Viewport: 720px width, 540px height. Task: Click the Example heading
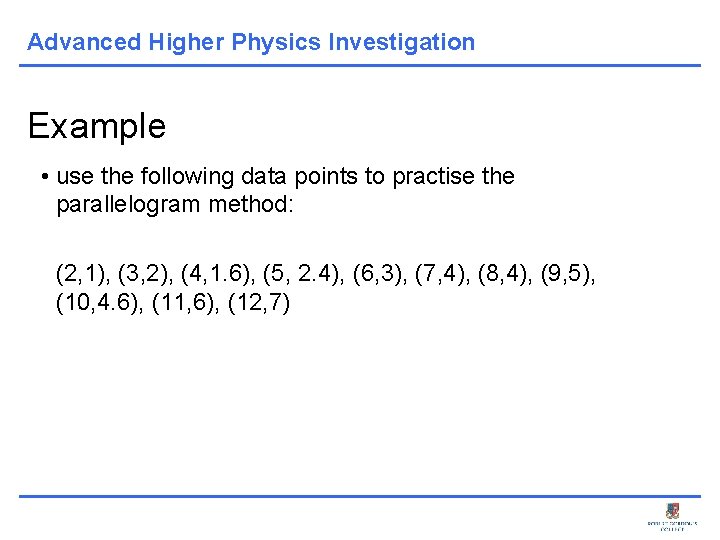tap(97, 126)
